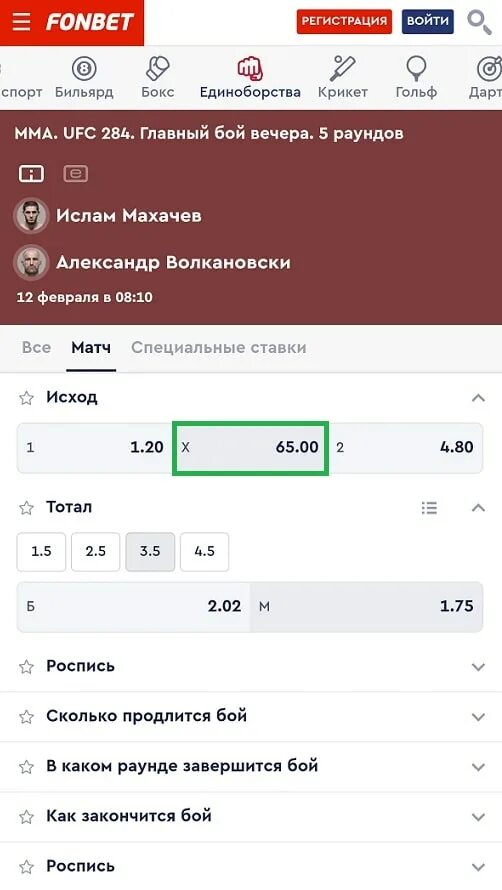Select the Бильярд sport icon
502x890 pixels.
(x=84, y=69)
